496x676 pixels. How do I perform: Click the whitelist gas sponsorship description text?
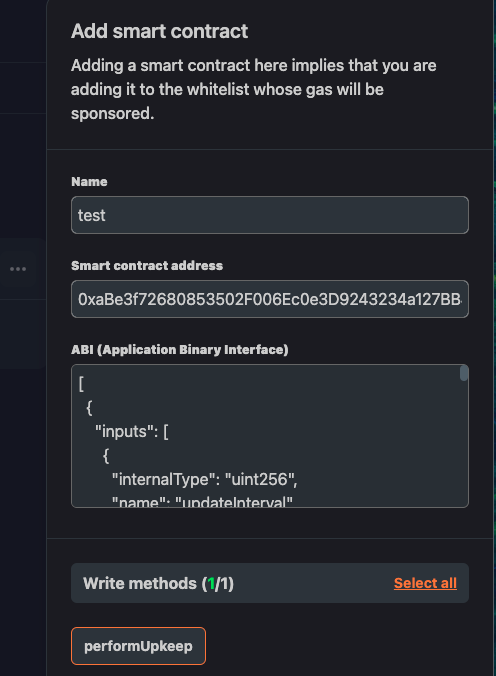coord(254,89)
